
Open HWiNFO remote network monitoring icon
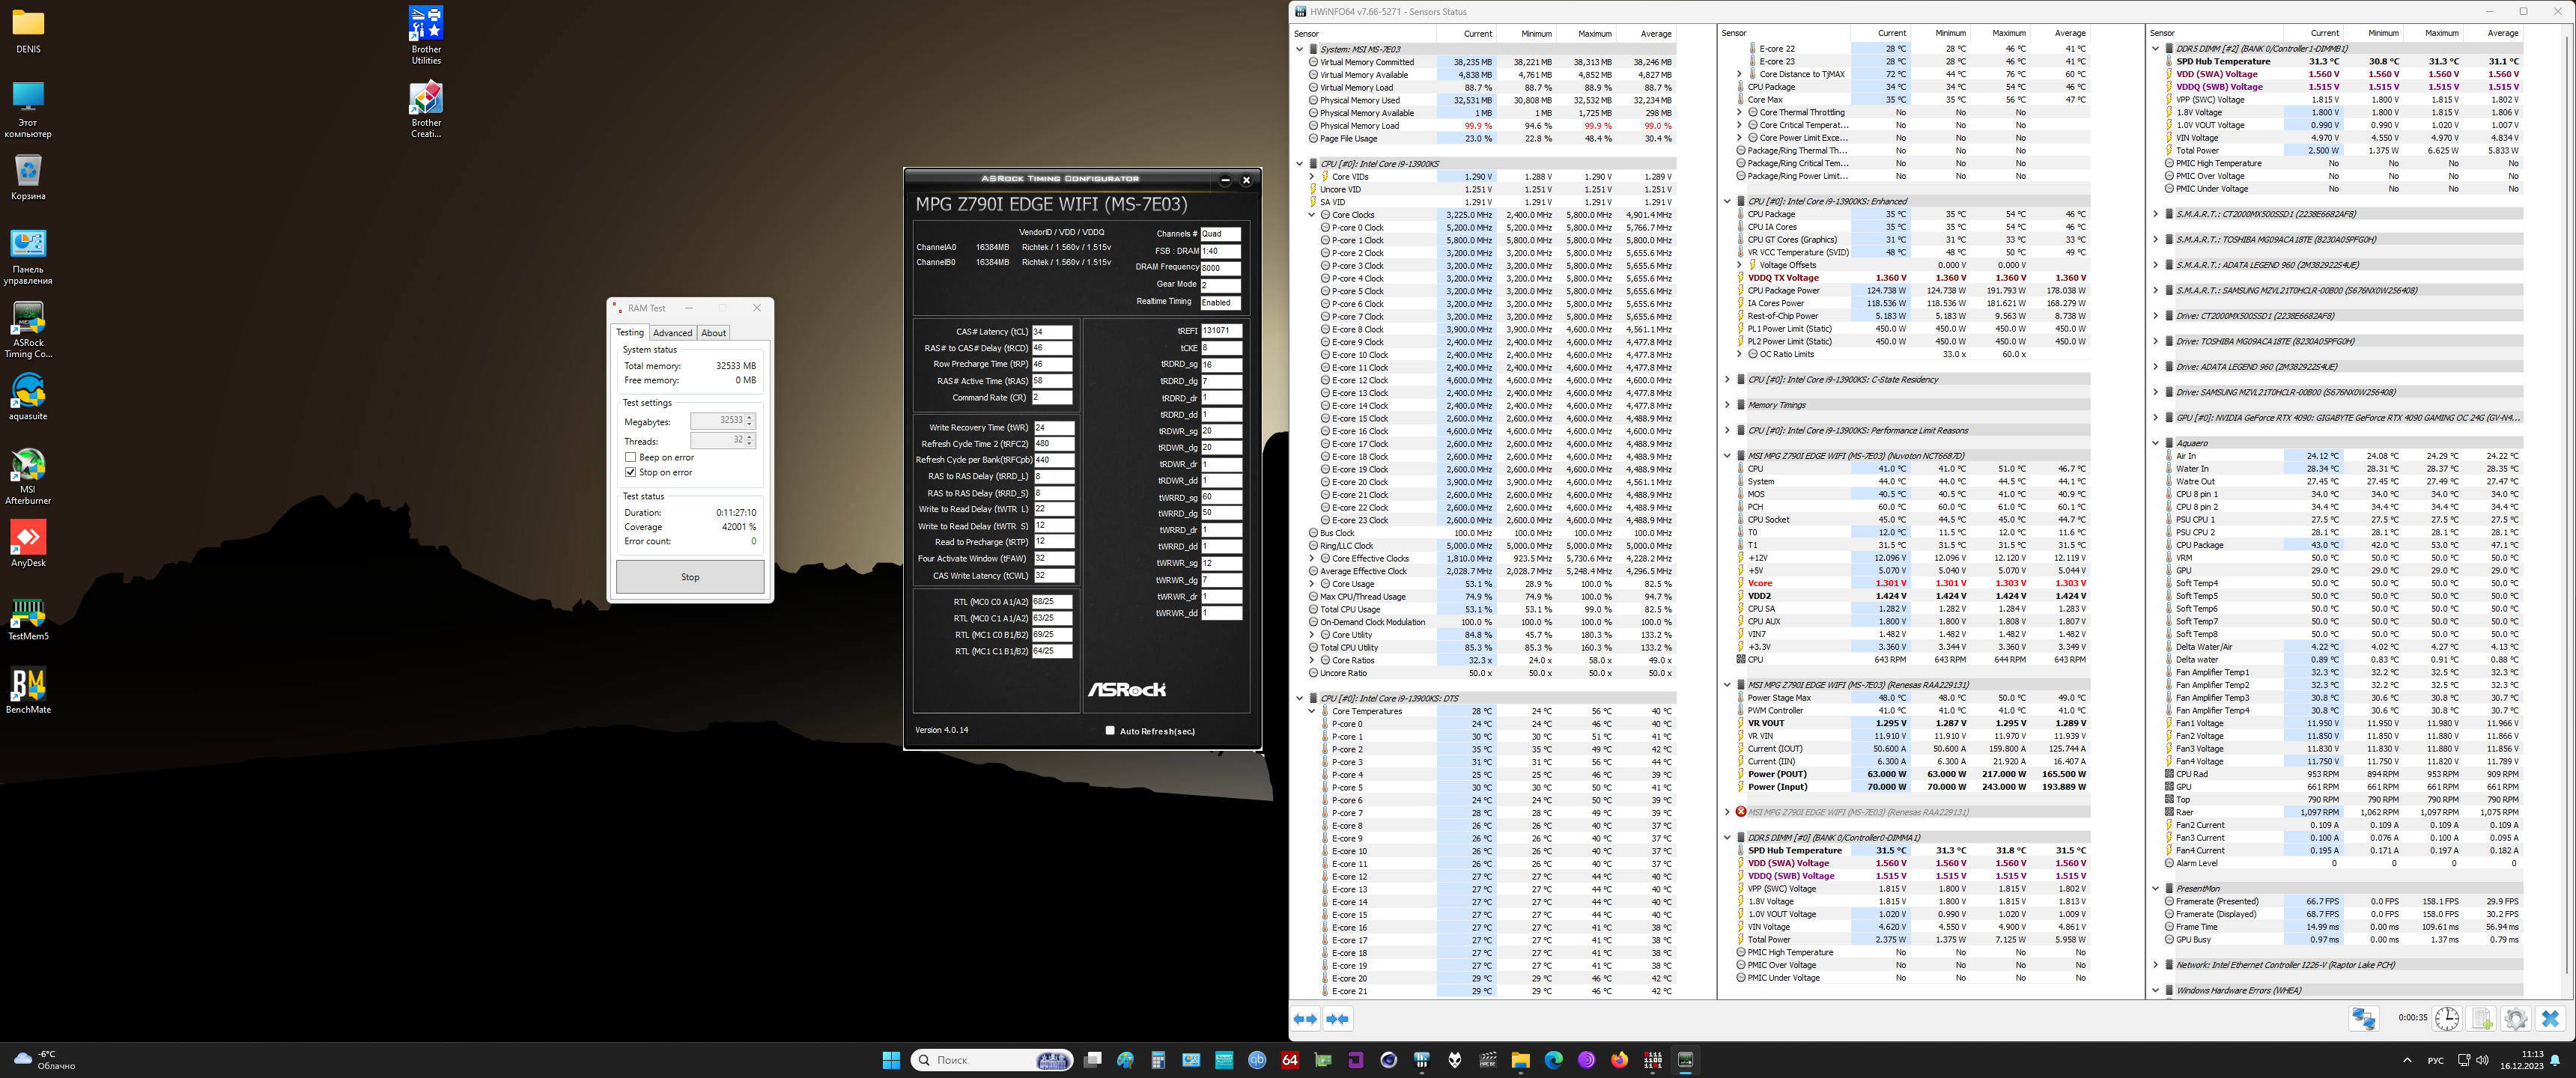pos(2363,1018)
